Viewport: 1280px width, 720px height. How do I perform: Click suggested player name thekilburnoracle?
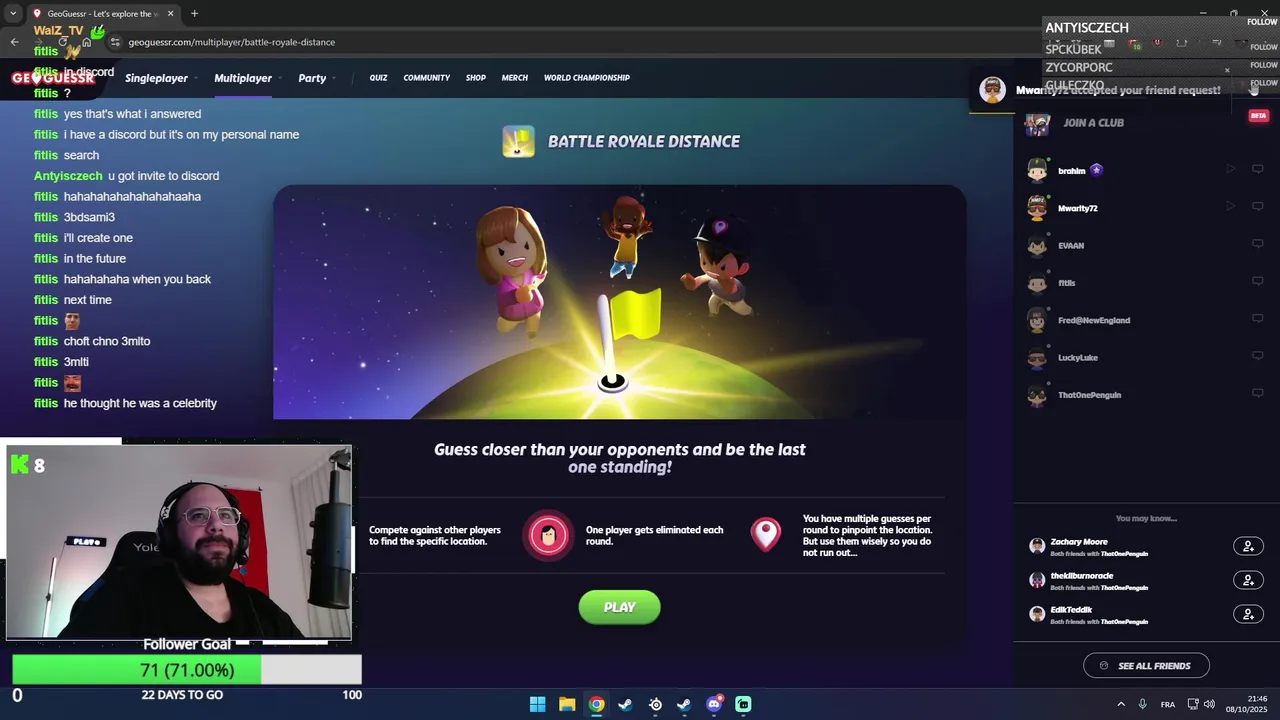pos(1082,576)
